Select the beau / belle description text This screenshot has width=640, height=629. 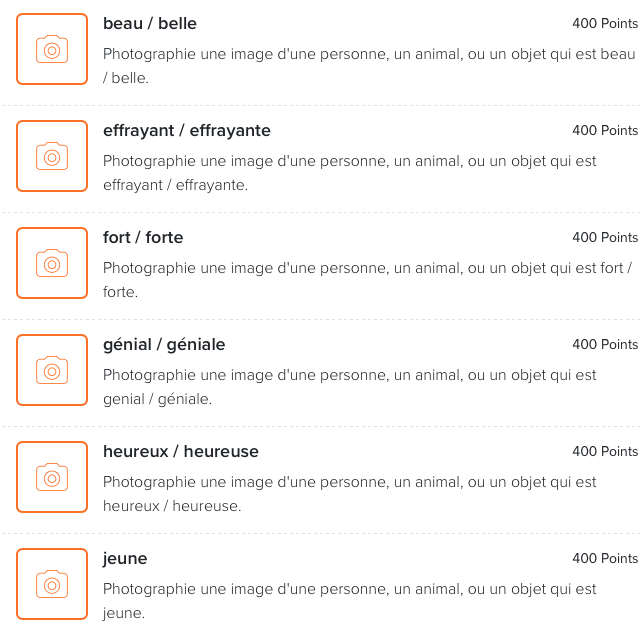click(369, 66)
